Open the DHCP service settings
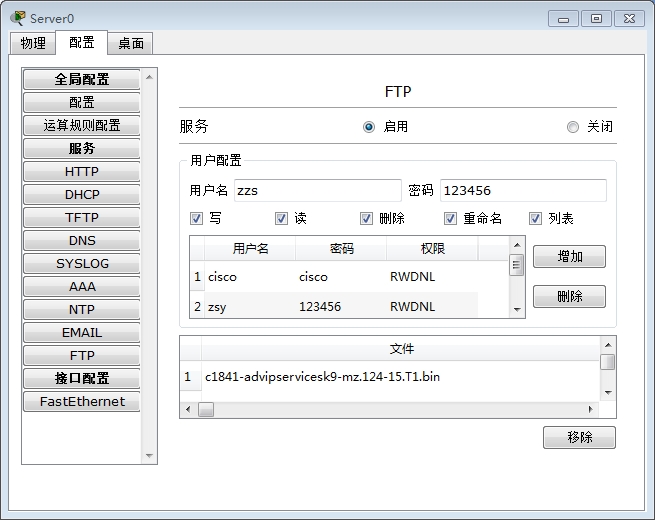Image resolution: width=655 pixels, height=520 pixels. click(82, 194)
